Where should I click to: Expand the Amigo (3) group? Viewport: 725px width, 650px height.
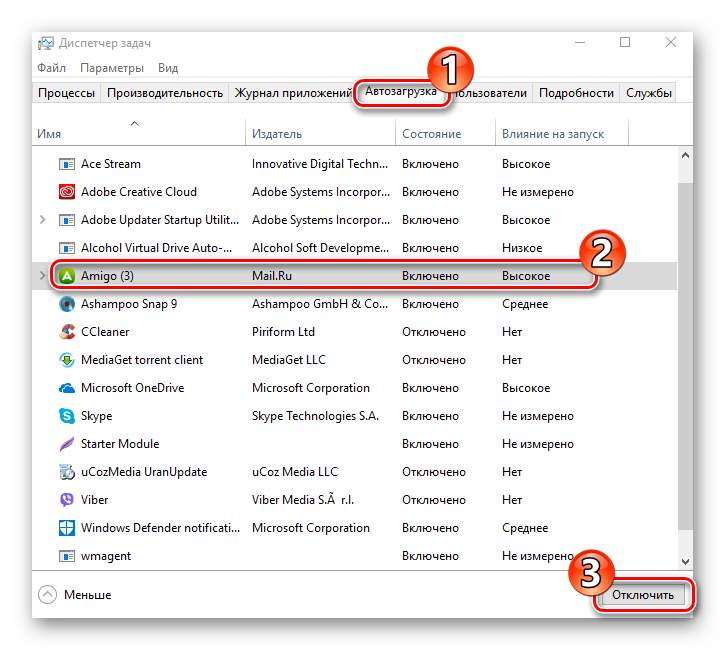(x=43, y=276)
